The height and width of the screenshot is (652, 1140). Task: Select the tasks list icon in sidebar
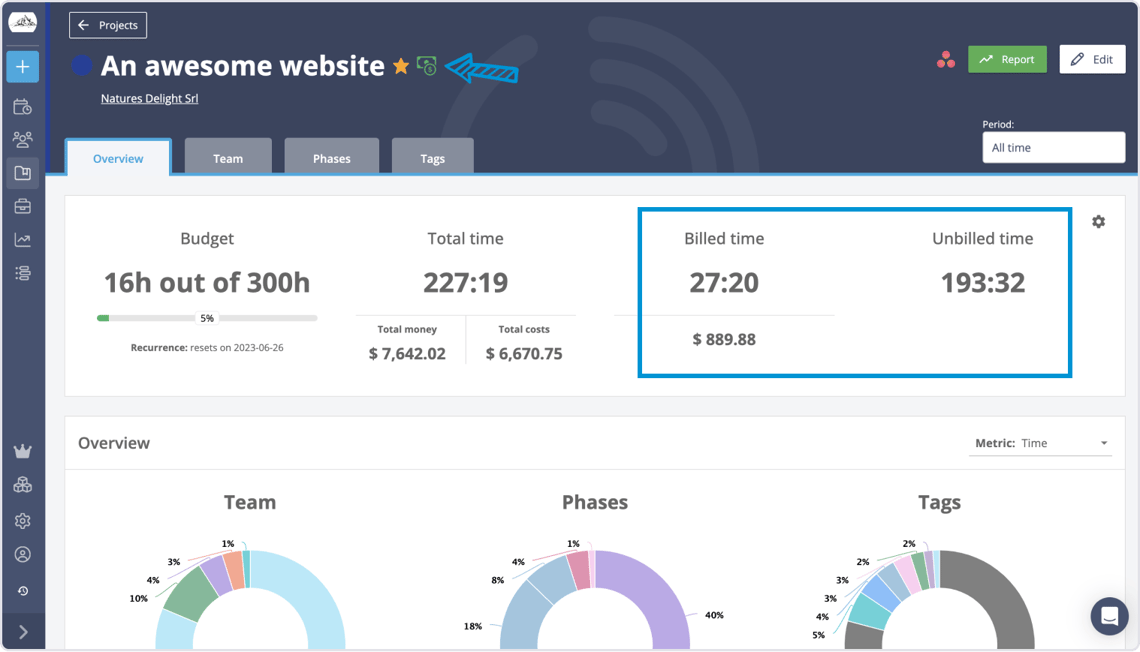pos(22,273)
